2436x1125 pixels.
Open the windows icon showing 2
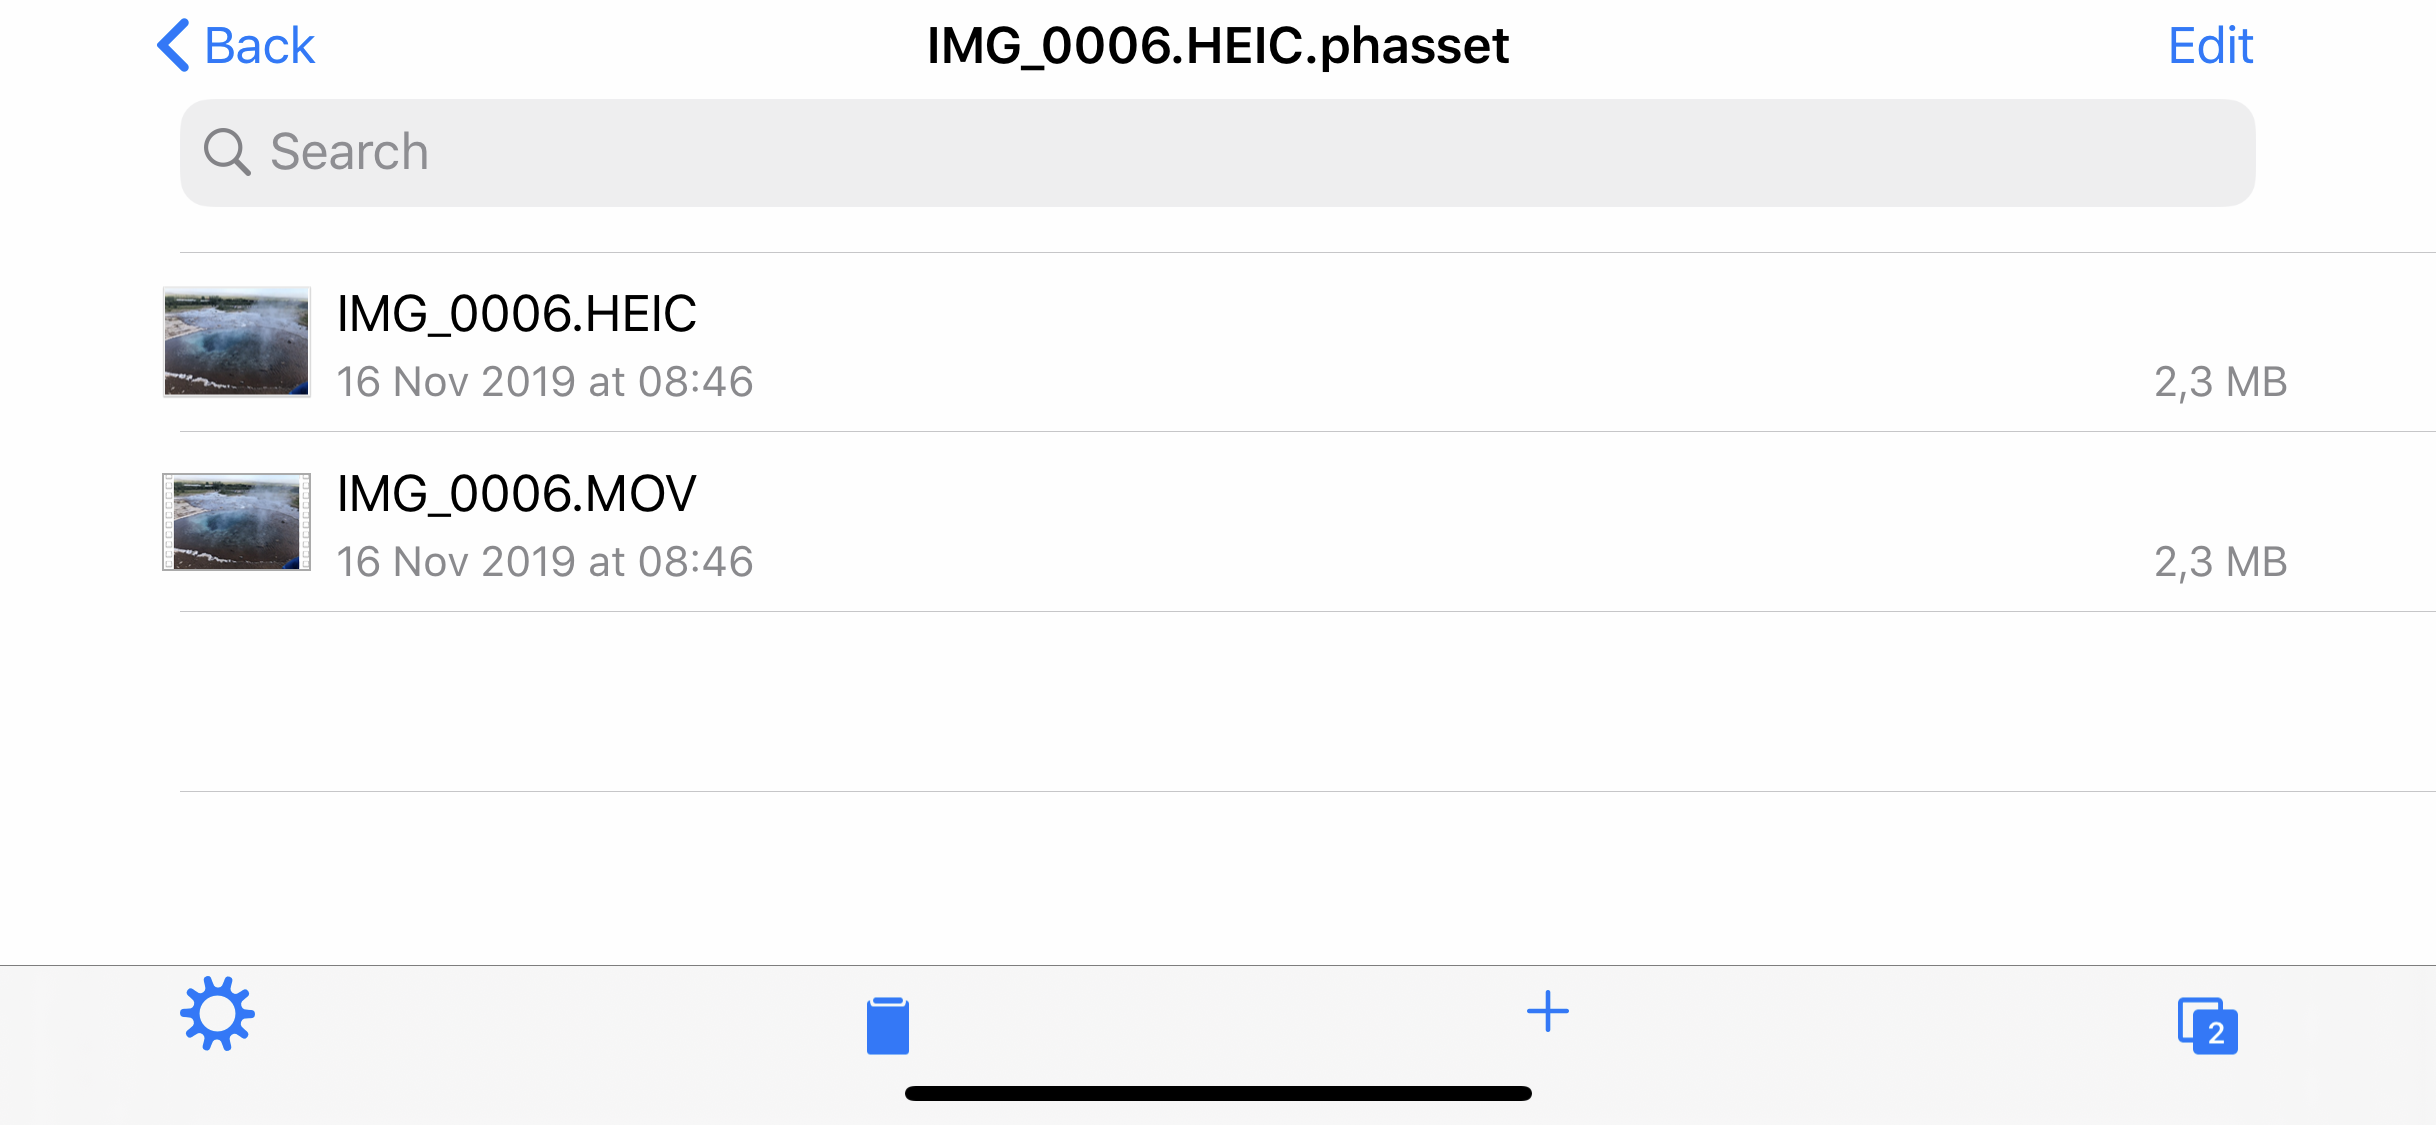tap(2208, 1025)
